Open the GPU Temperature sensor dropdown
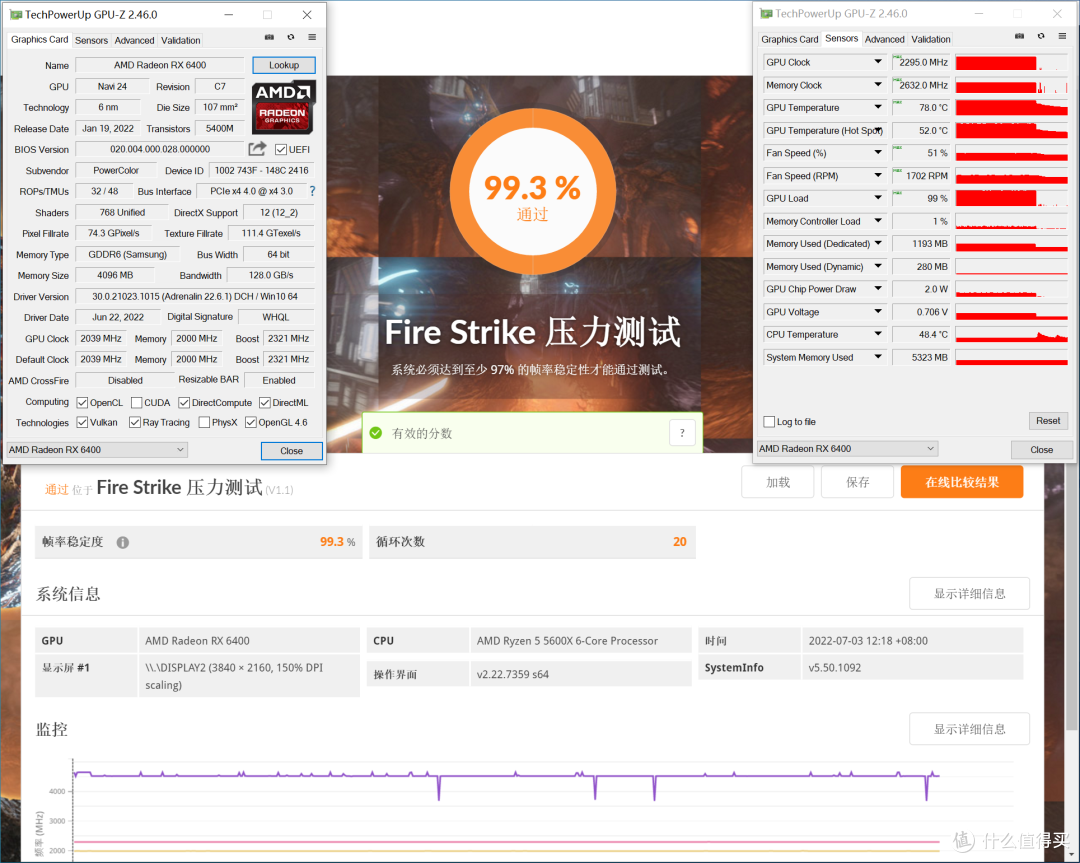The width and height of the screenshot is (1080, 863). [x=878, y=107]
